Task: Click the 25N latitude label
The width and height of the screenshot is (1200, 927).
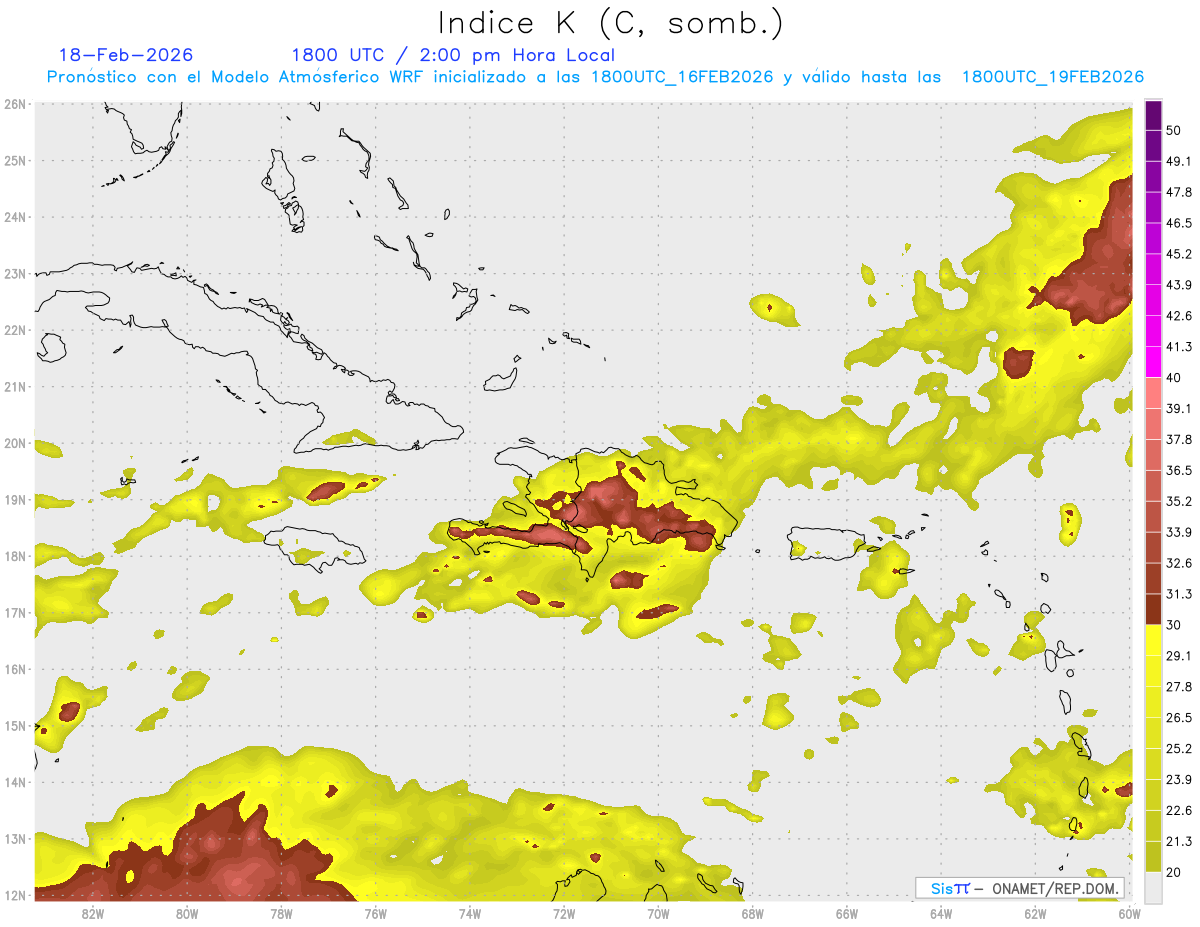Action: pyautogui.click(x=15, y=160)
